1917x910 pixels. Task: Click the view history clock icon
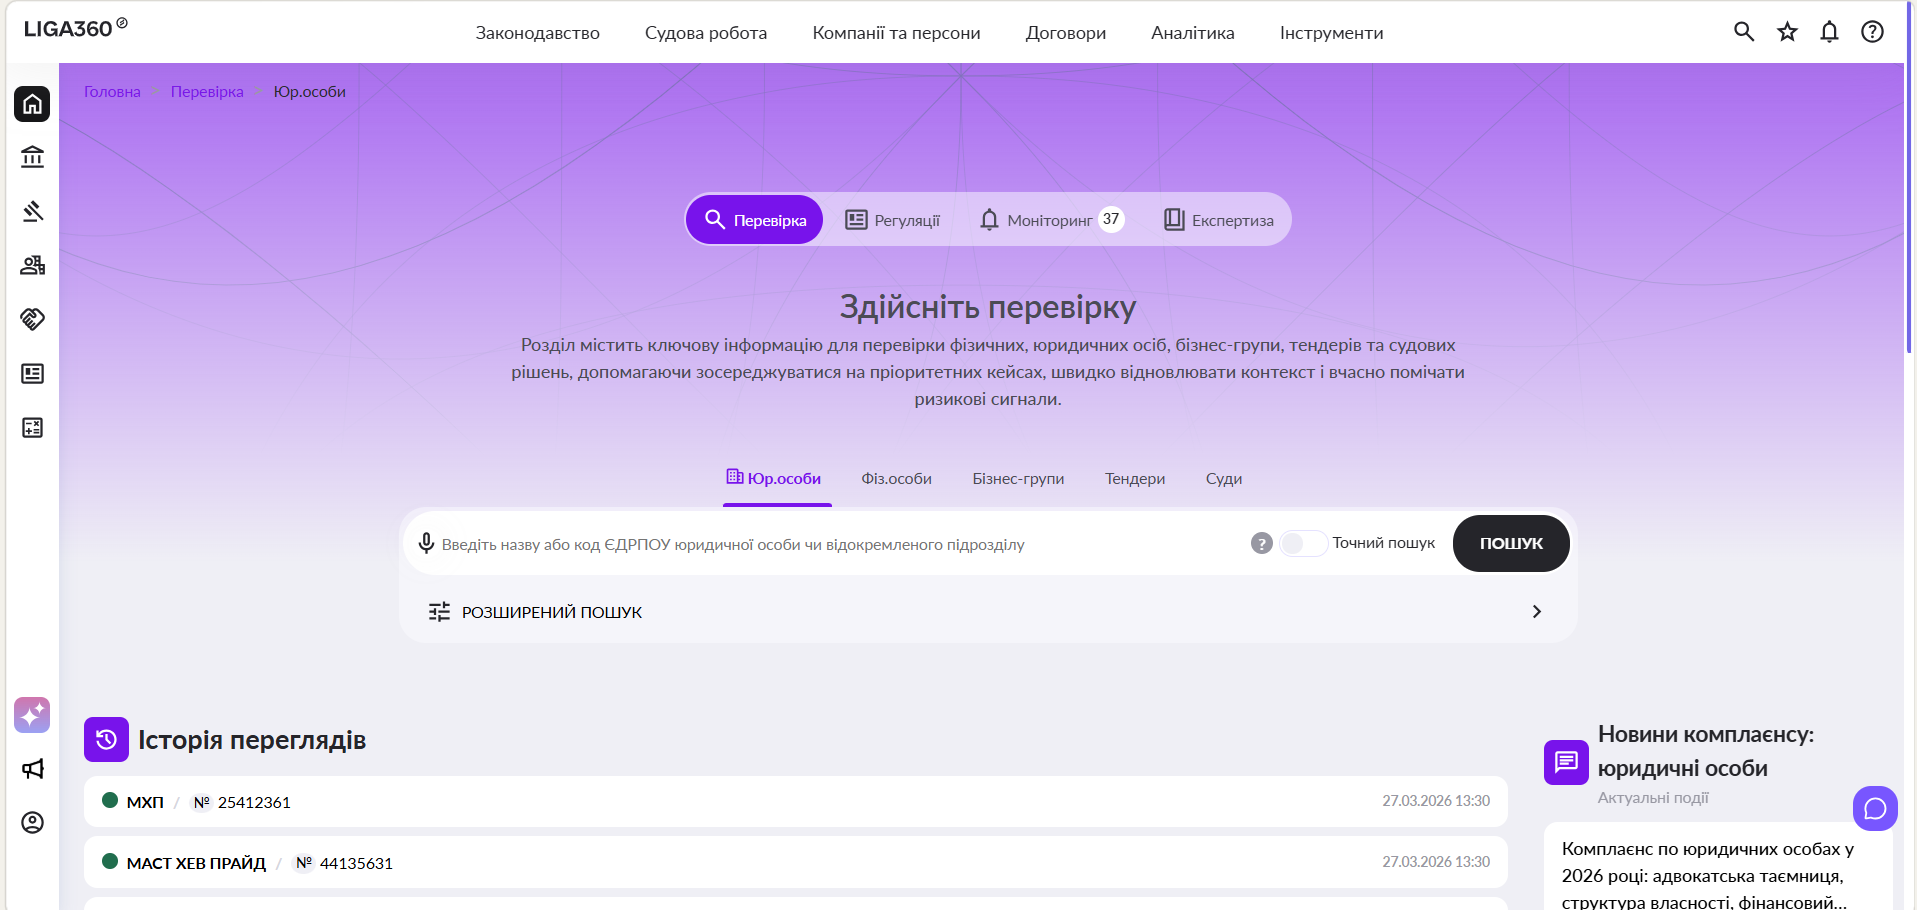click(106, 740)
